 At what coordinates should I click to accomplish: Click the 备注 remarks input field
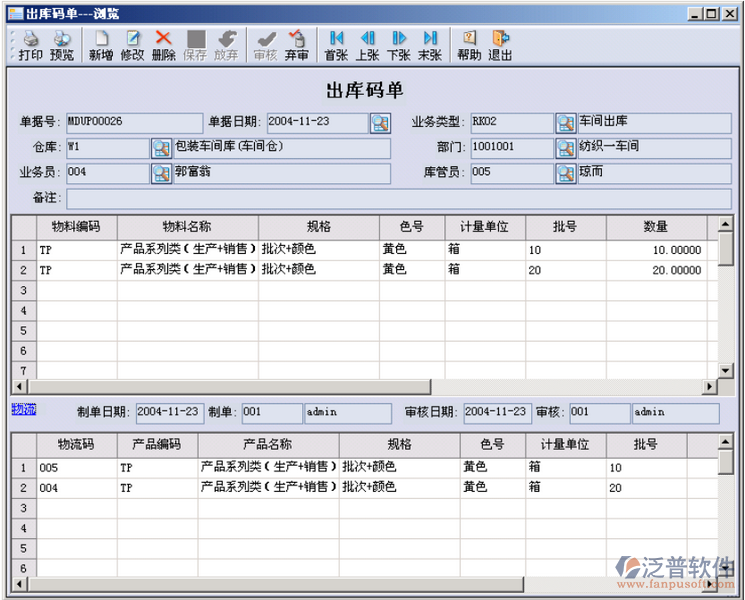coord(398,198)
